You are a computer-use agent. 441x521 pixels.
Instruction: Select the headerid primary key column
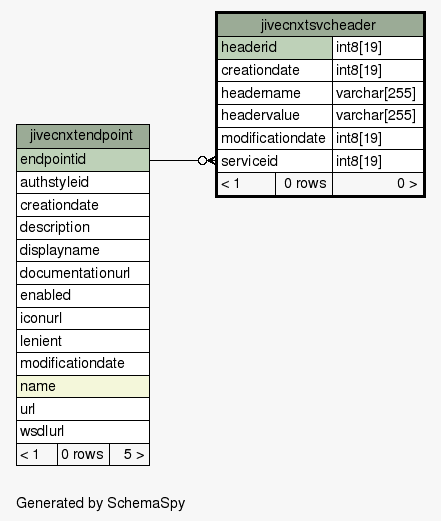coord(275,48)
